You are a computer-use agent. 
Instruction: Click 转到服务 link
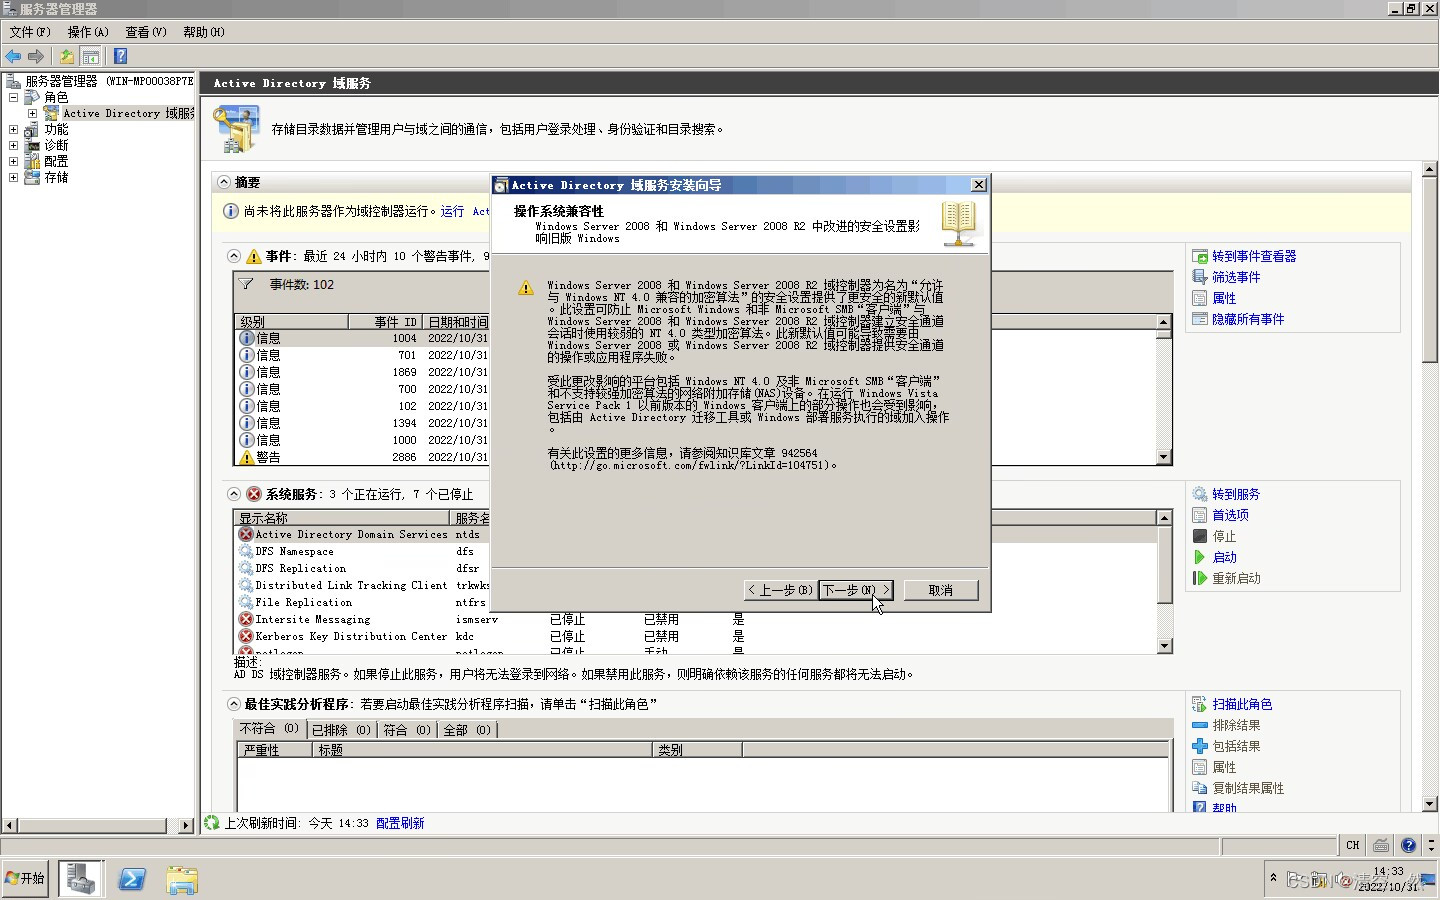(x=1236, y=494)
